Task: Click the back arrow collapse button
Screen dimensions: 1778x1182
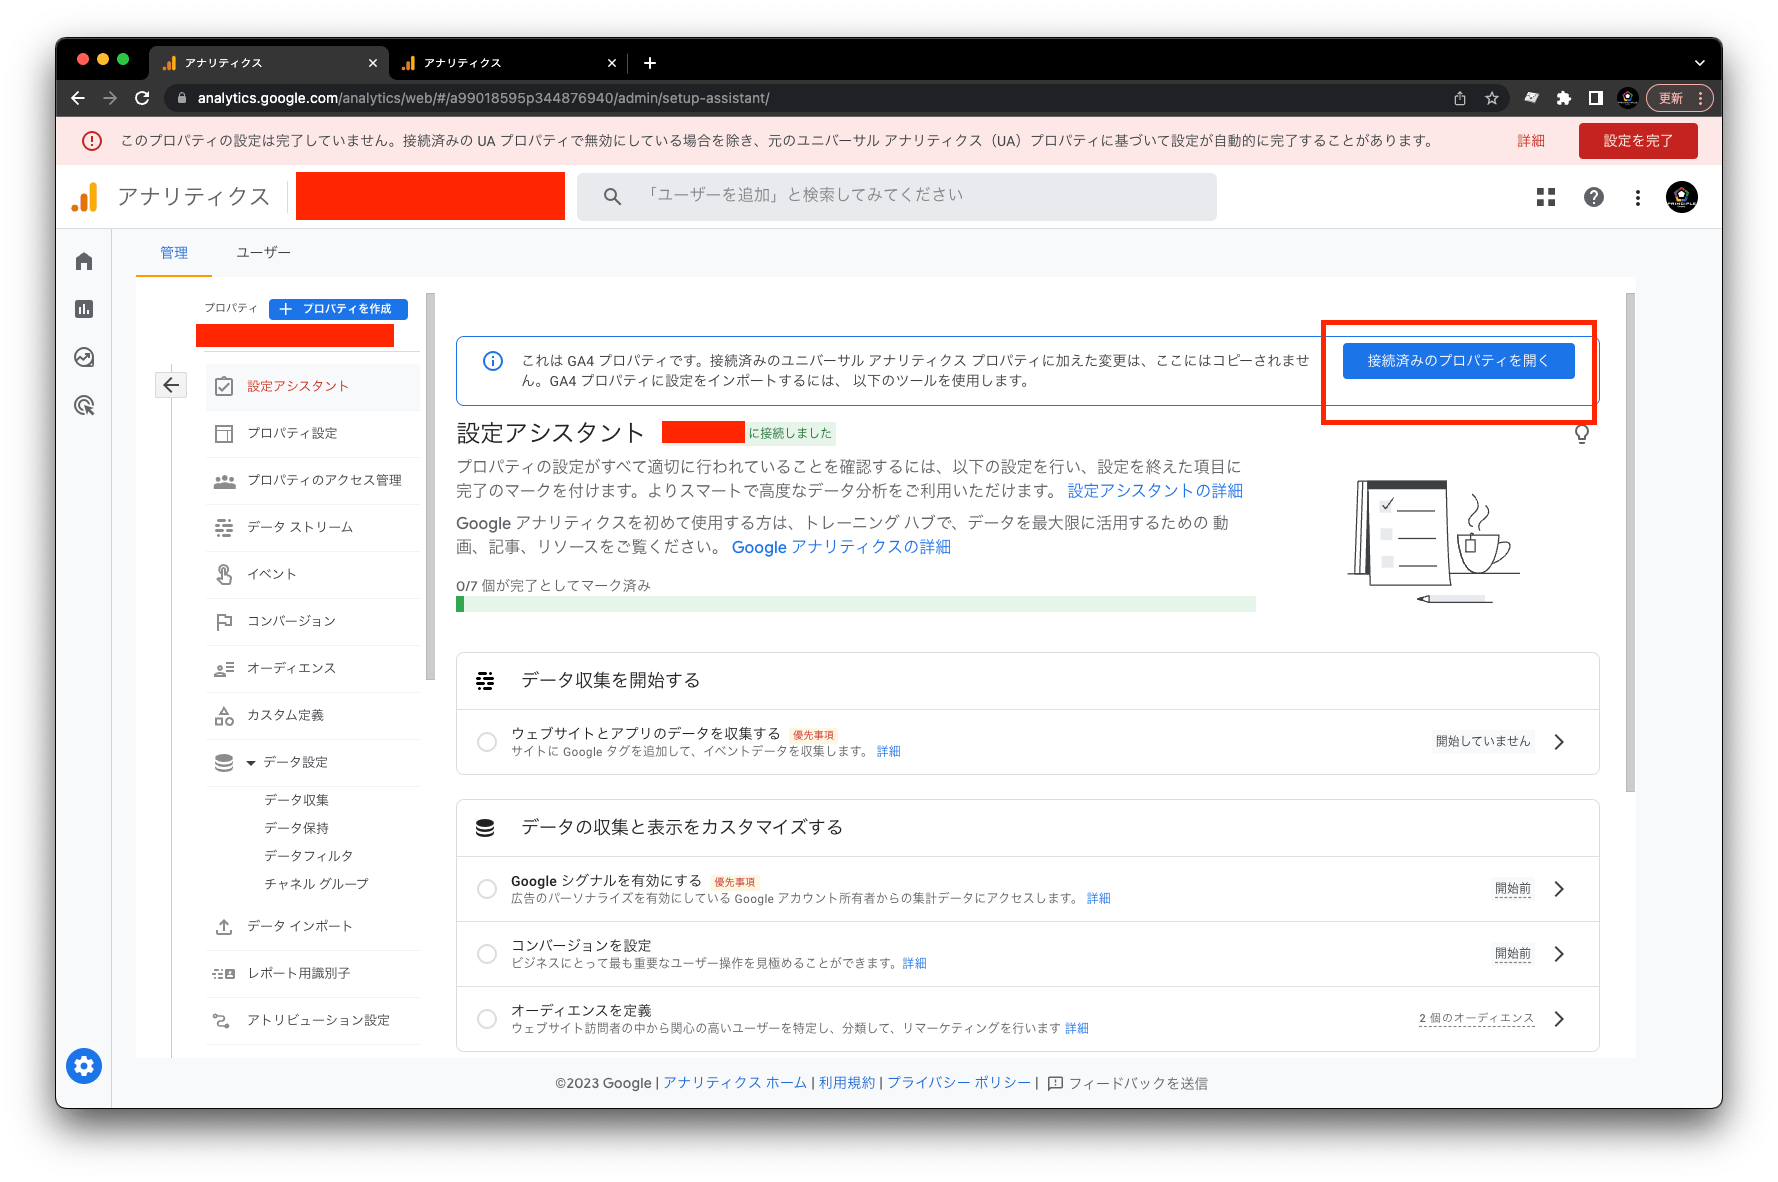Action: tap(172, 385)
